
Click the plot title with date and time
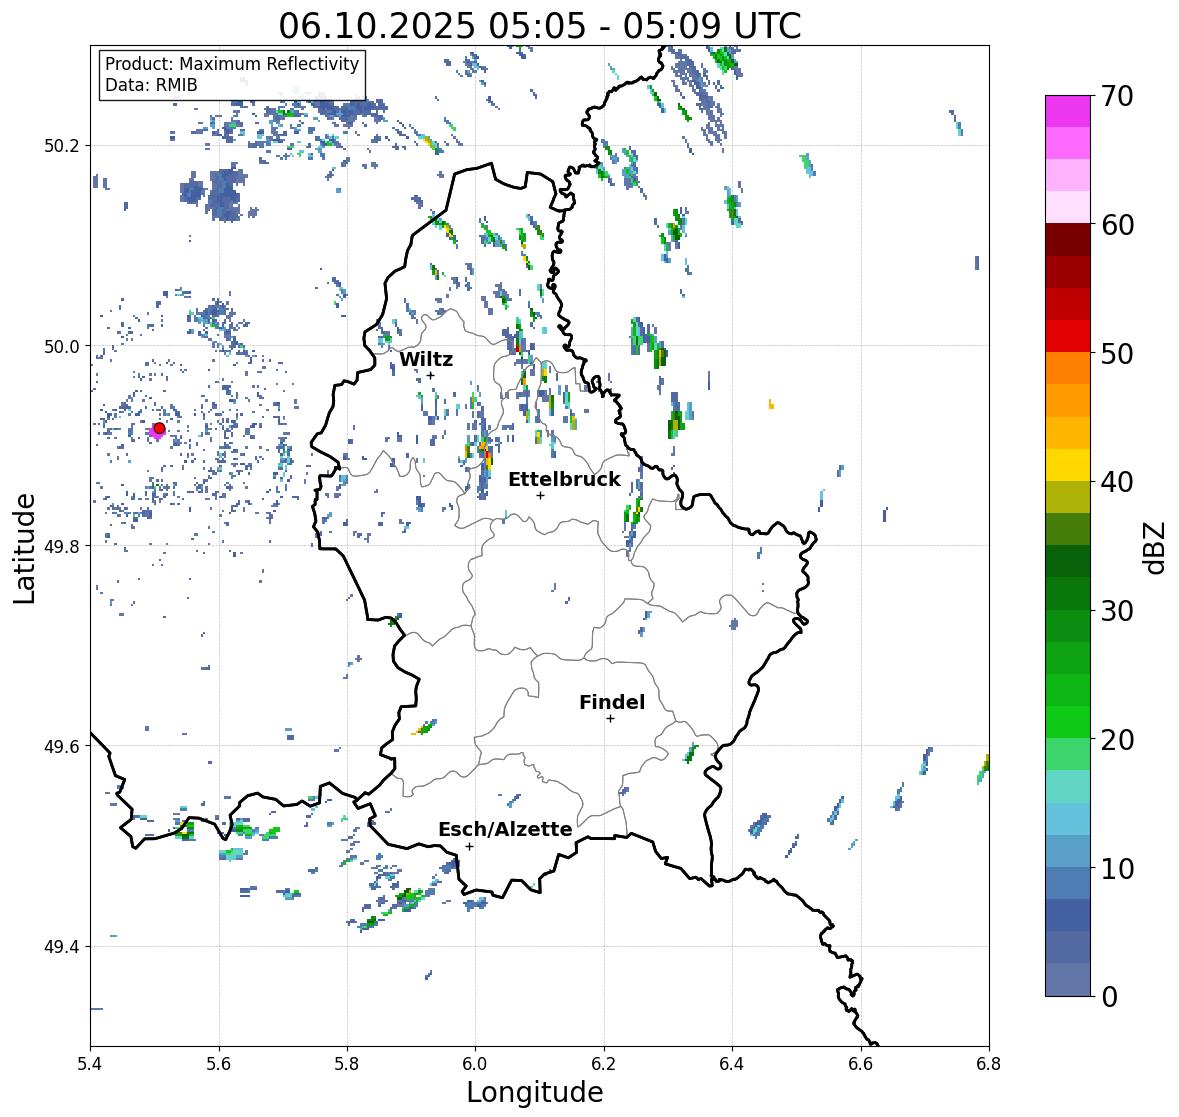pos(540,26)
